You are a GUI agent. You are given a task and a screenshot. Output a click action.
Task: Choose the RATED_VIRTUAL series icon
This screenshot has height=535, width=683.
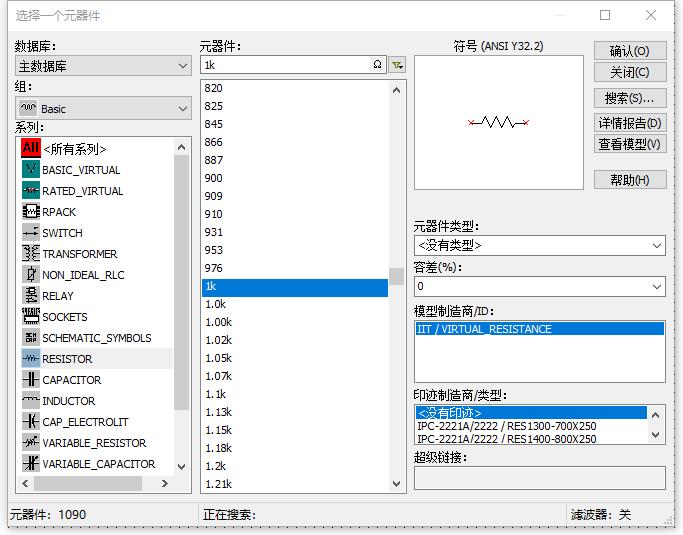tap(31, 190)
